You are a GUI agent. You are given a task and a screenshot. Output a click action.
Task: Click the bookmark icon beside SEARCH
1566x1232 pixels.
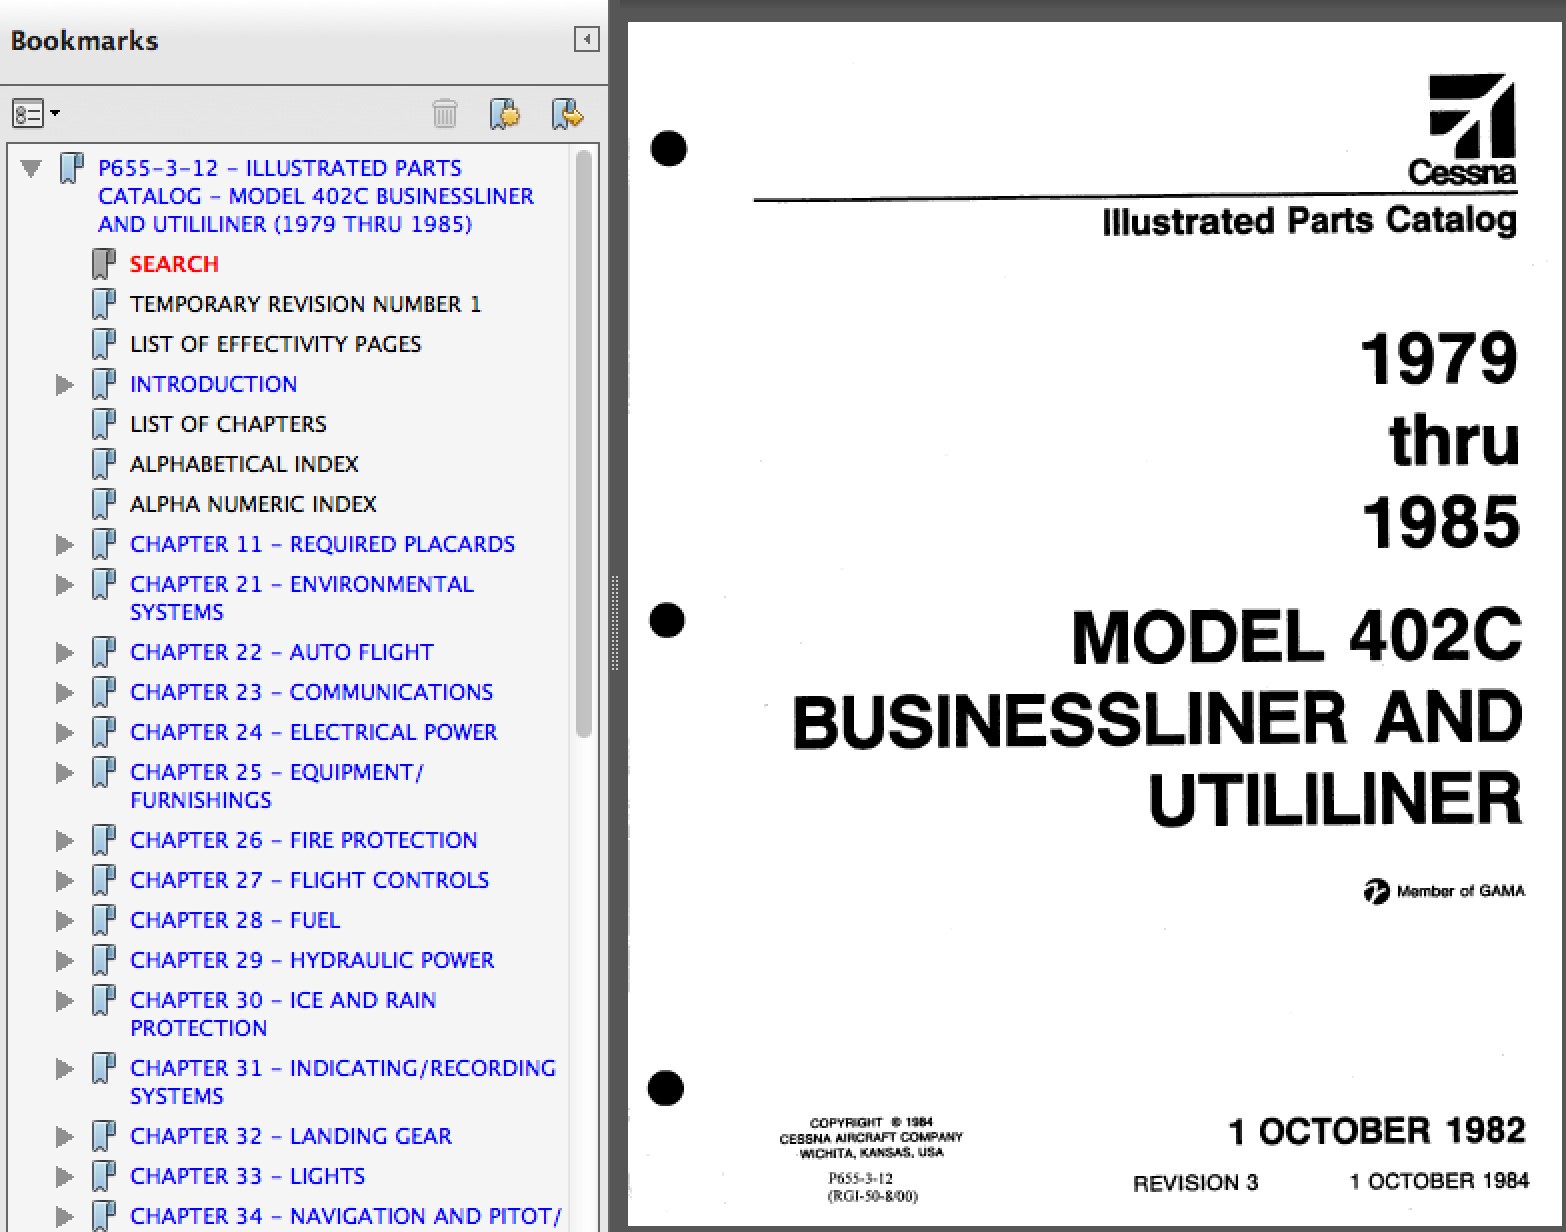click(105, 263)
